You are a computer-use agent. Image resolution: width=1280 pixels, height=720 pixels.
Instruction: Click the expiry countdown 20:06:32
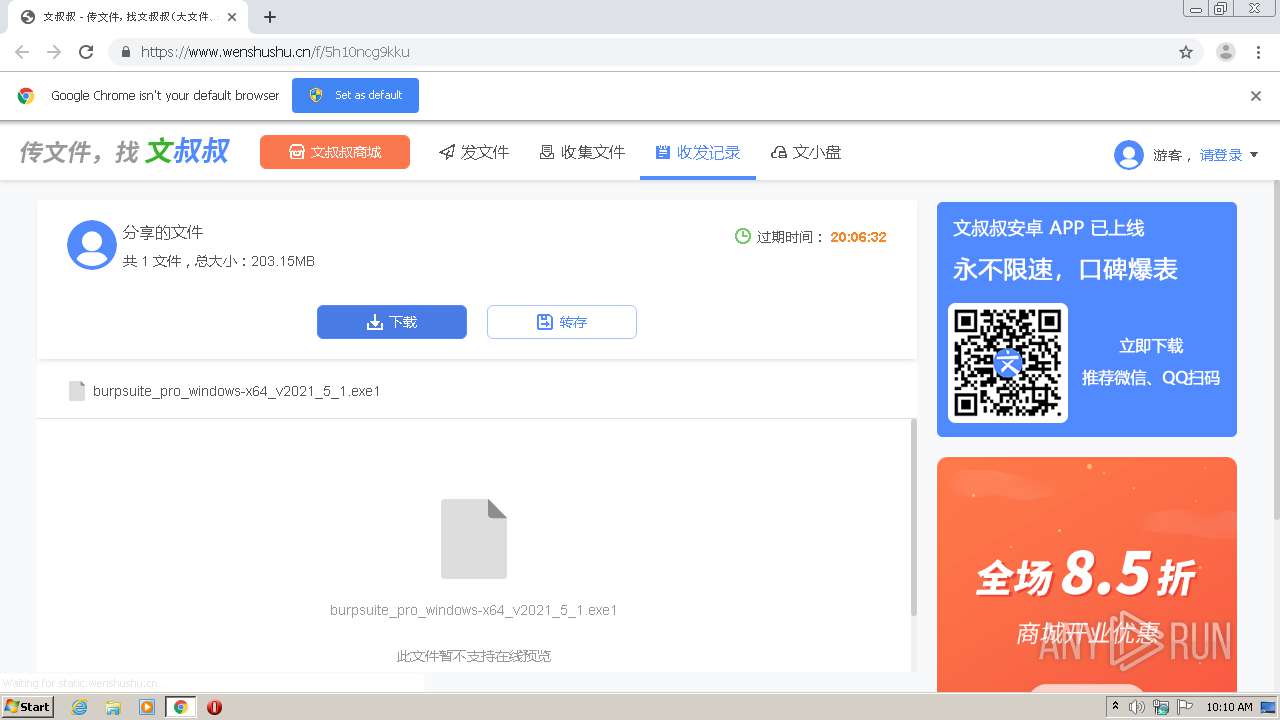[858, 237]
